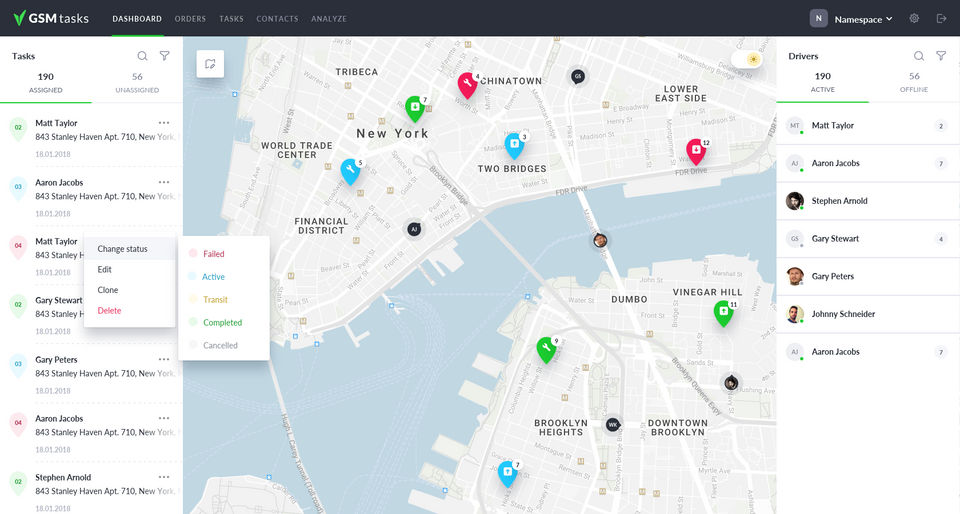Select driver Stephen Arnold in Drivers list
Viewport: 960px width, 514px height.
868,201
